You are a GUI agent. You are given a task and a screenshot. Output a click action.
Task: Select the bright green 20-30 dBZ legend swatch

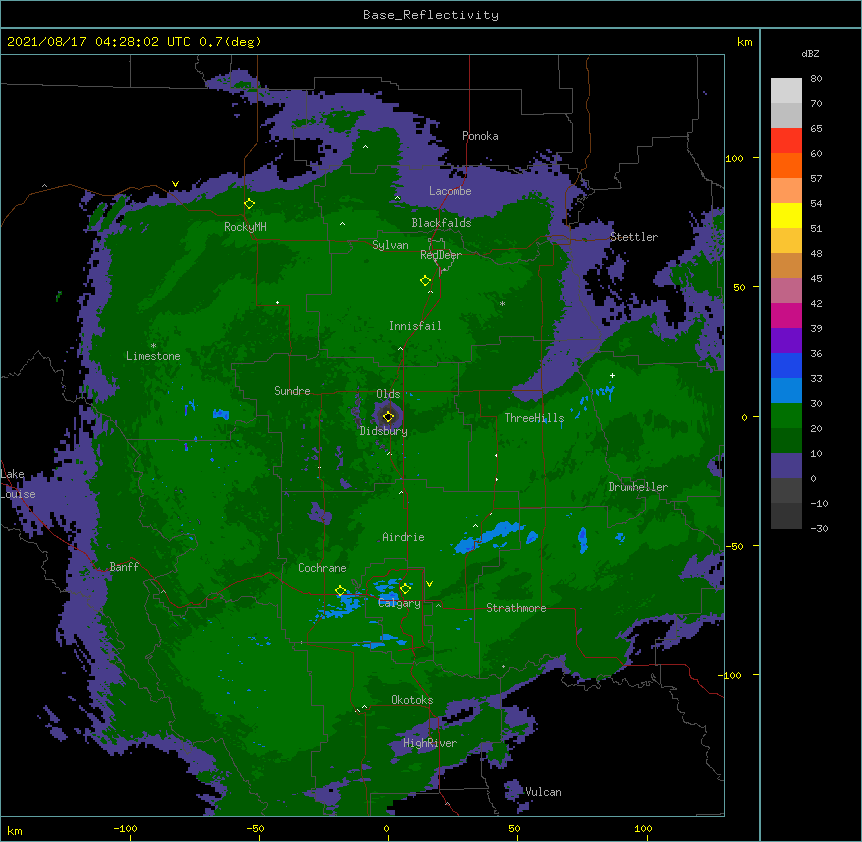786,416
